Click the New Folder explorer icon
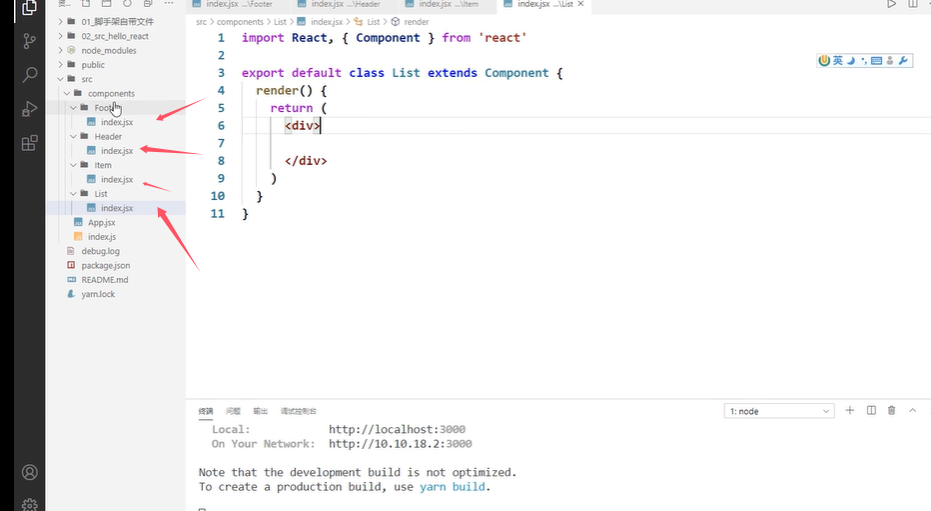This screenshot has width=931, height=511. [x=106, y=3]
